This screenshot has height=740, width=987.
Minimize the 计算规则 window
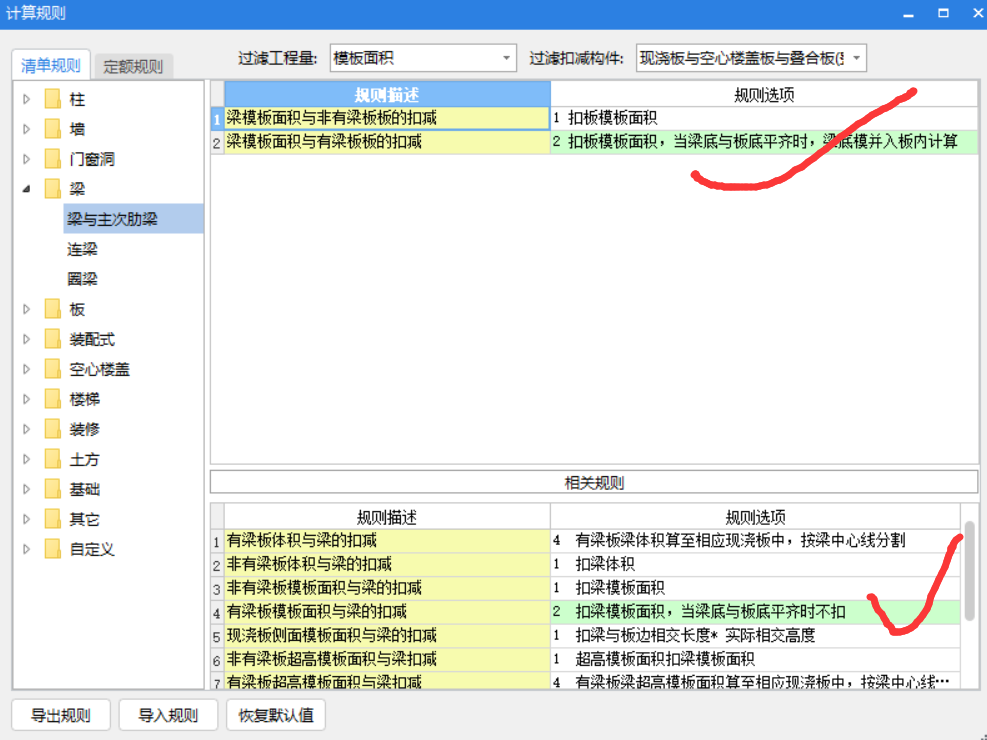[x=908, y=14]
